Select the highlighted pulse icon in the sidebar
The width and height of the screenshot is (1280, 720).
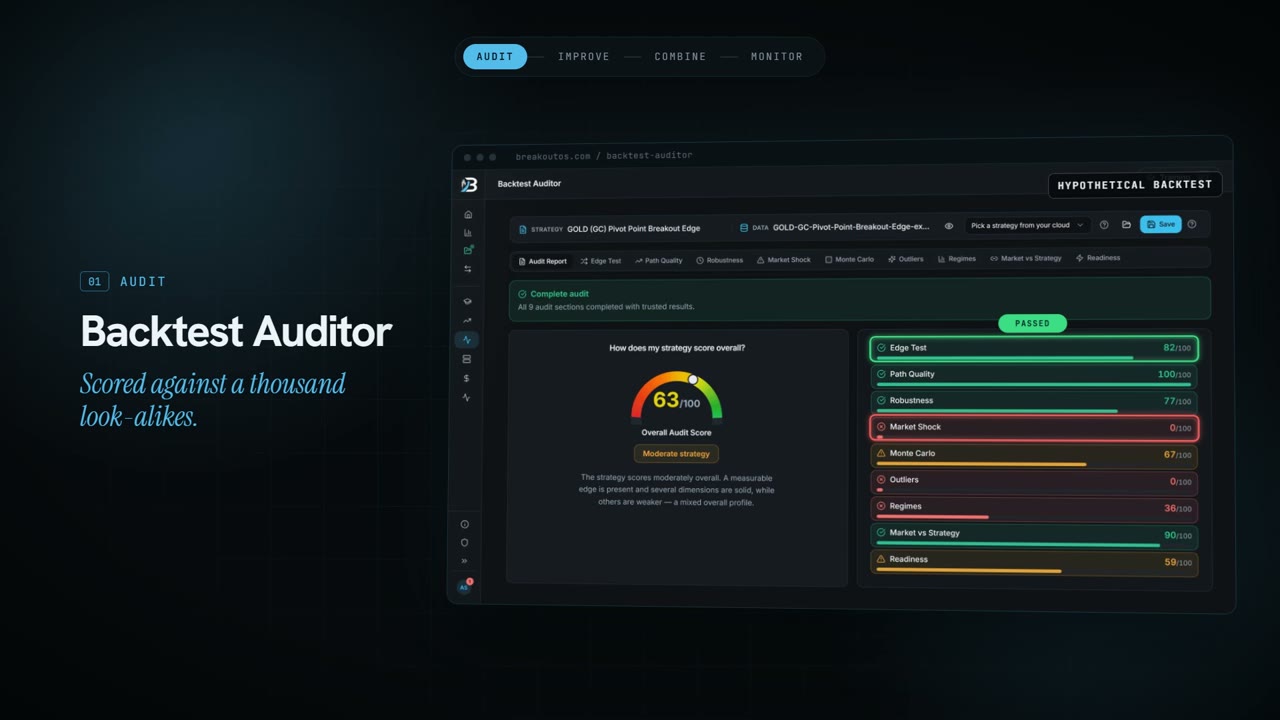pos(466,340)
